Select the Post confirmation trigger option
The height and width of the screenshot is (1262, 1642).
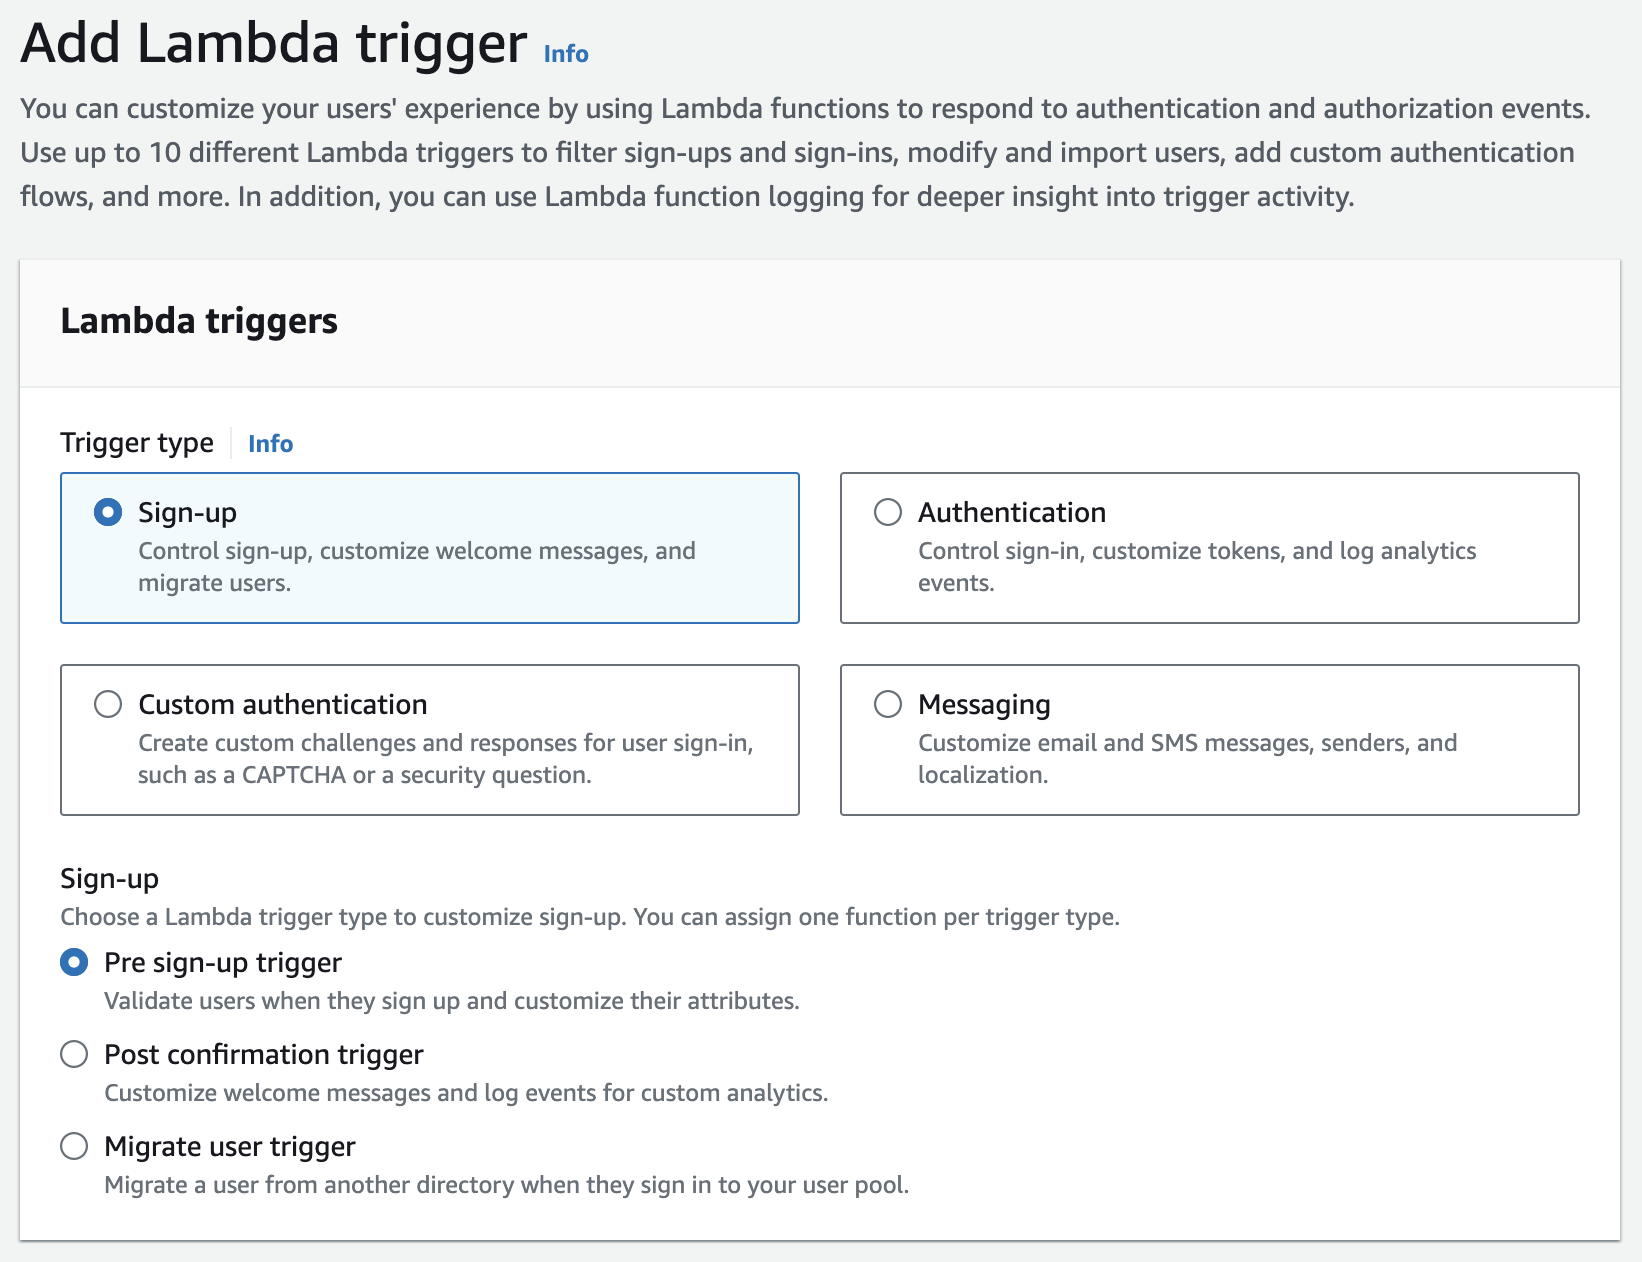tap(73, 1054)
